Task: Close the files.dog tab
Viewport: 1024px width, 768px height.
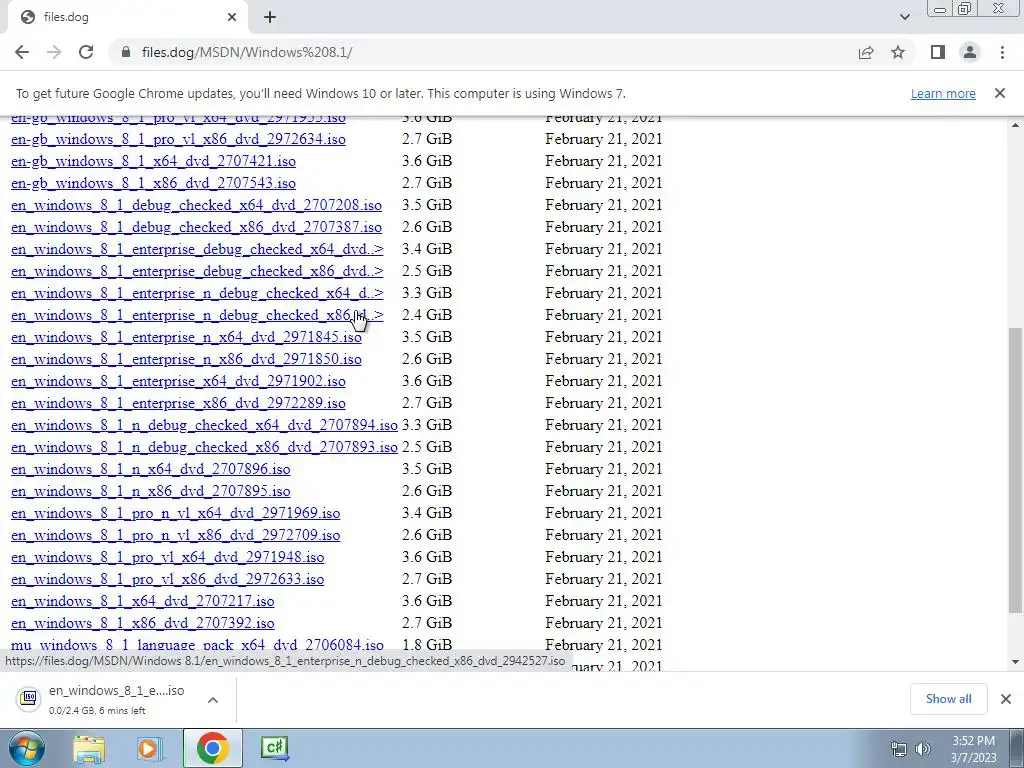Action: tap(232, 17)
